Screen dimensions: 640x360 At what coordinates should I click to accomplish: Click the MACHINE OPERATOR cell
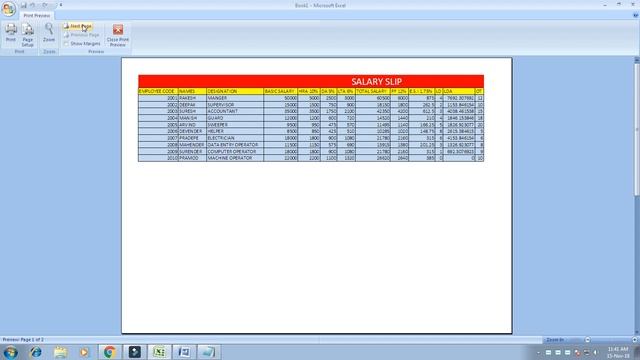[235, 158]
